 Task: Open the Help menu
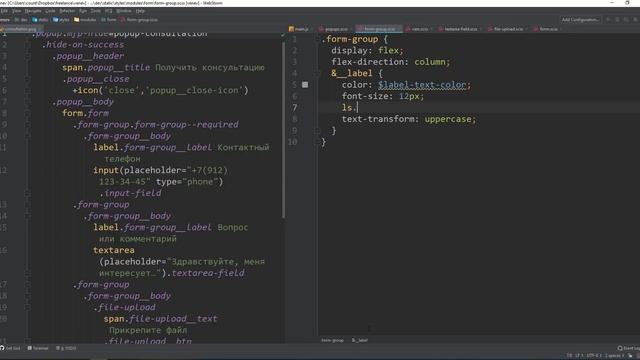coord(140,11)
